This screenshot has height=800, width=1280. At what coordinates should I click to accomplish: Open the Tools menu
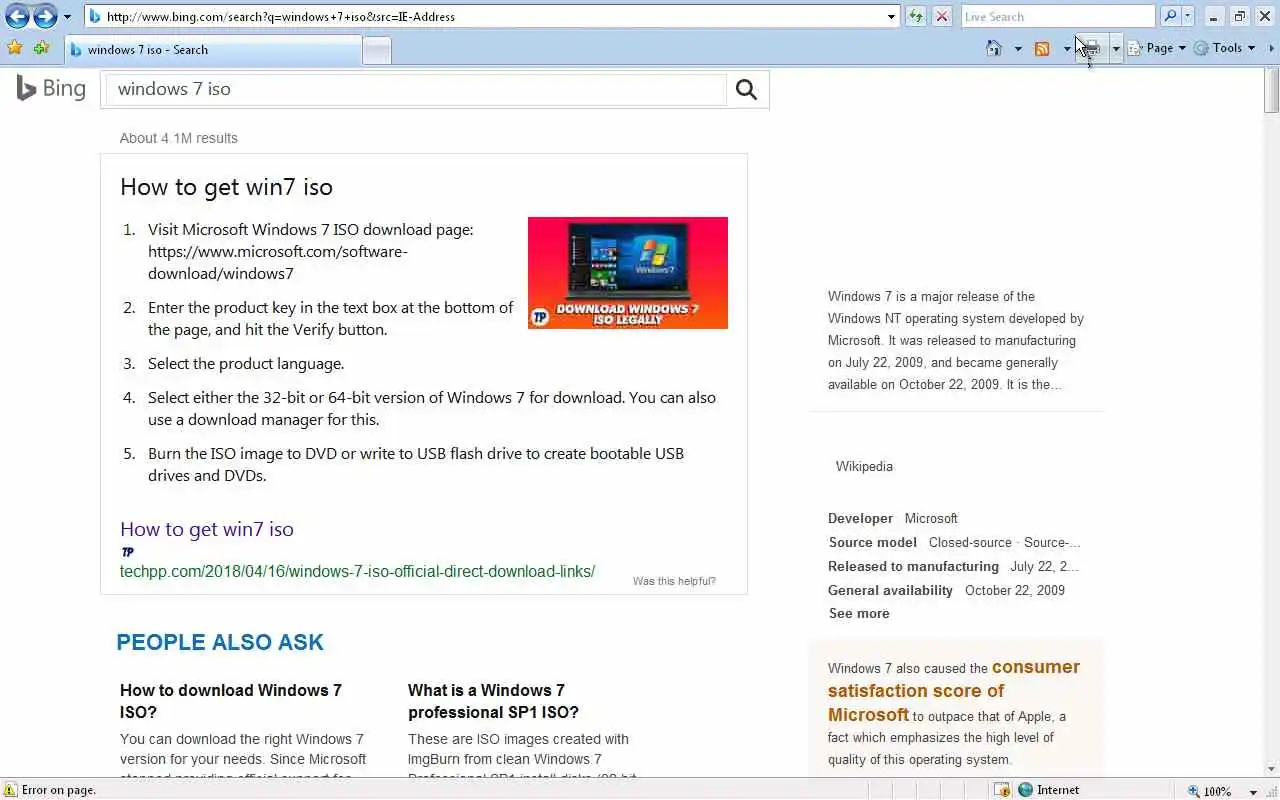coord(1225,48)
